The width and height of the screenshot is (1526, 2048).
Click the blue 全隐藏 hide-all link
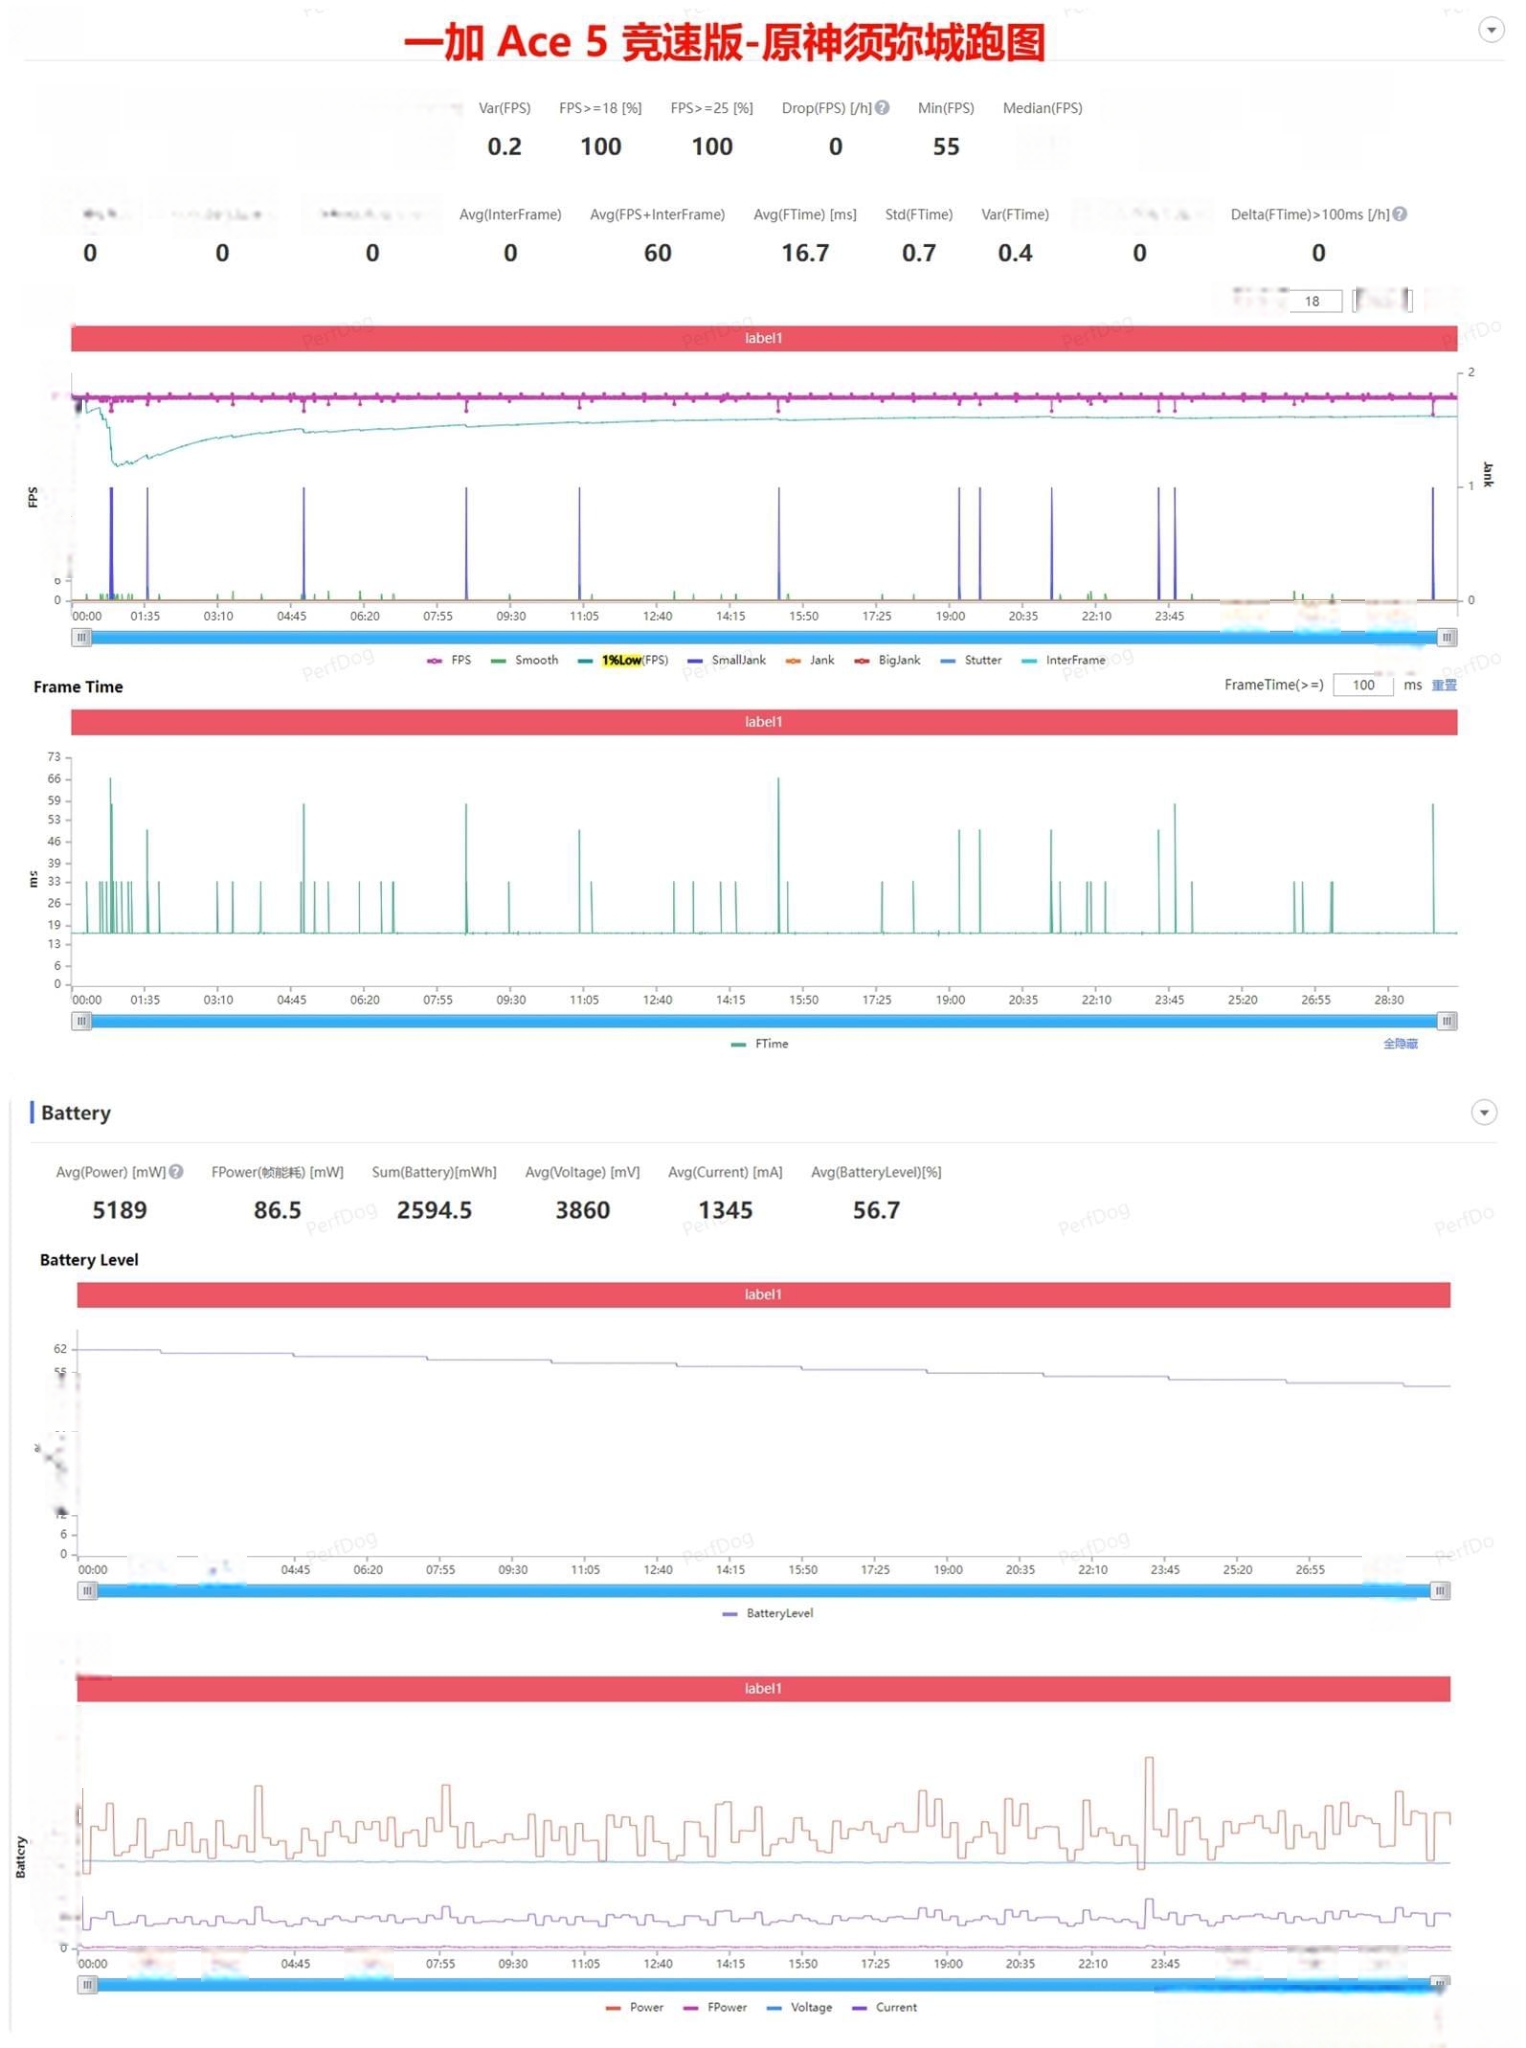point(1400,1044)
